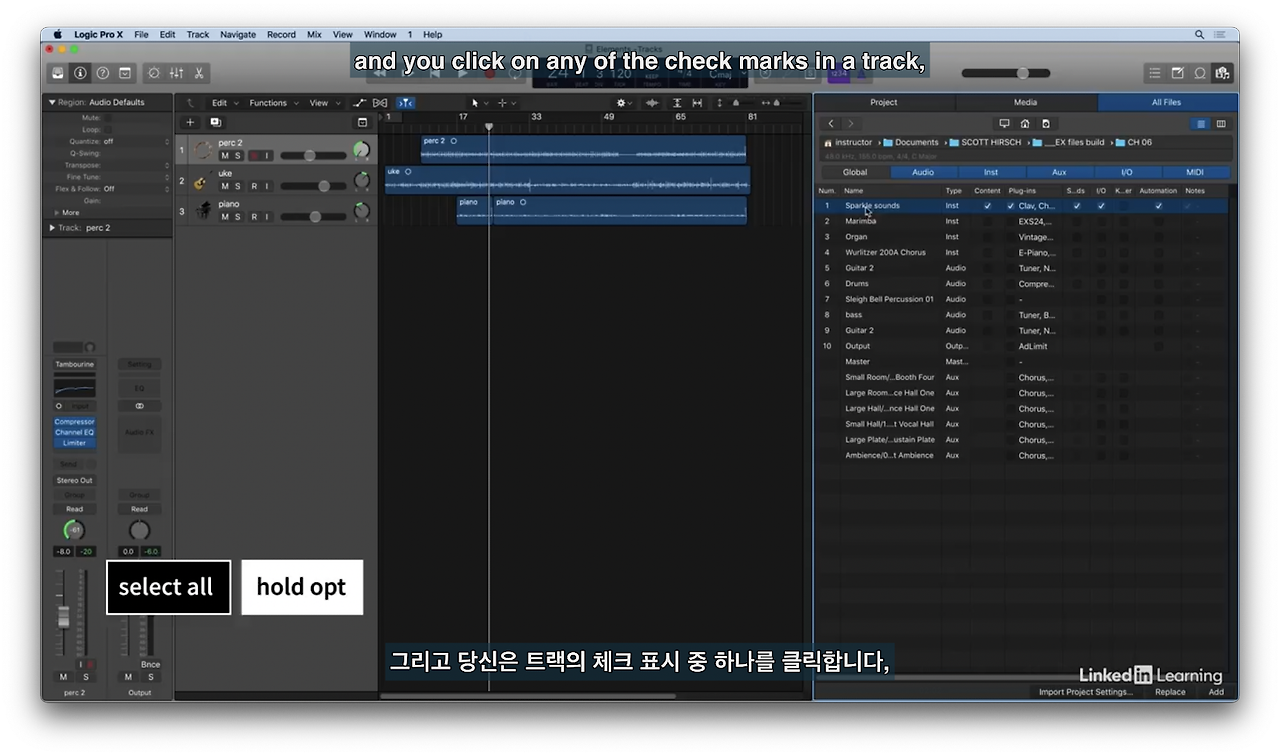The image size is (1280, 756).
Task: Click the Duplicate Track icon
Action: 215,122
